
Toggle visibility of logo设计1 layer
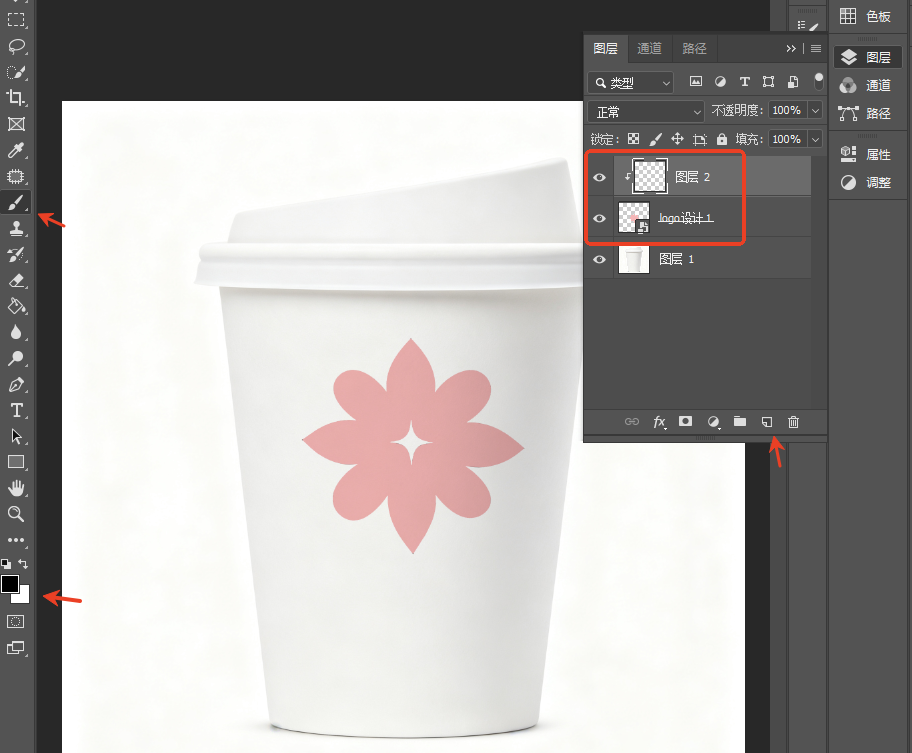[x=599, y=218]
